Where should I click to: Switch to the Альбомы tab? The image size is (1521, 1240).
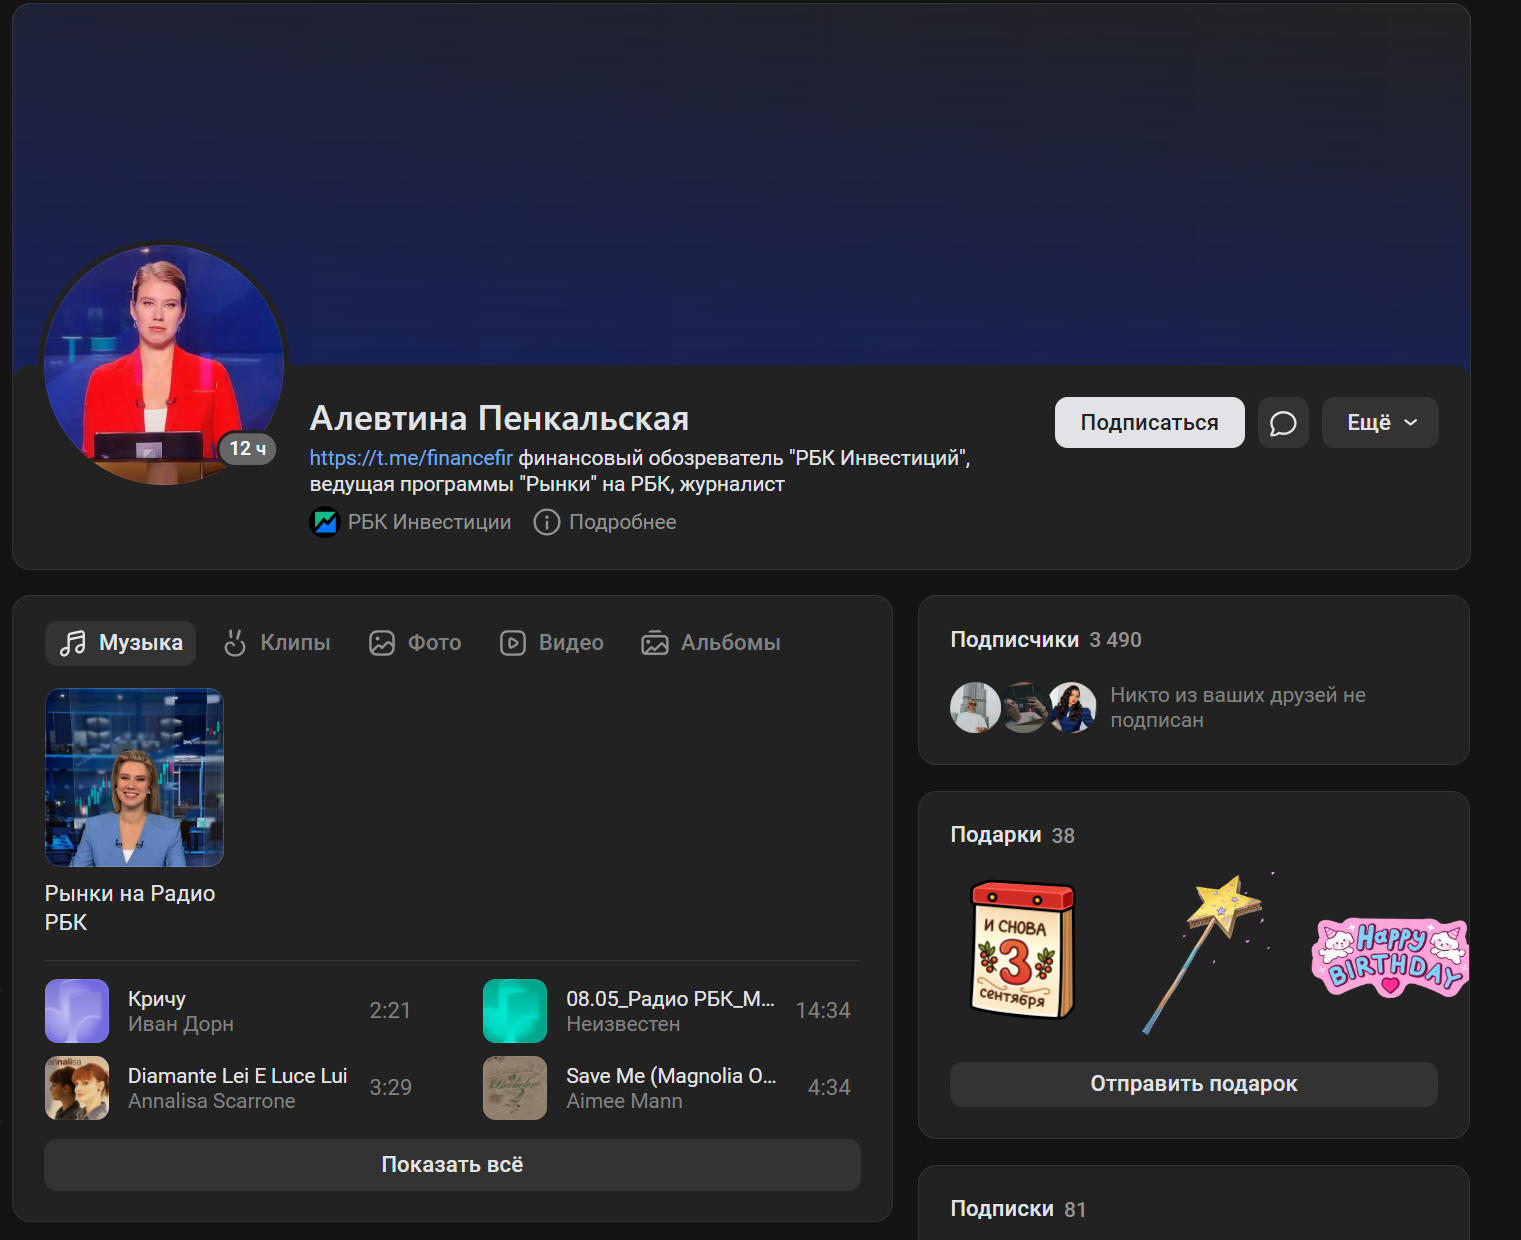[711, 643]
